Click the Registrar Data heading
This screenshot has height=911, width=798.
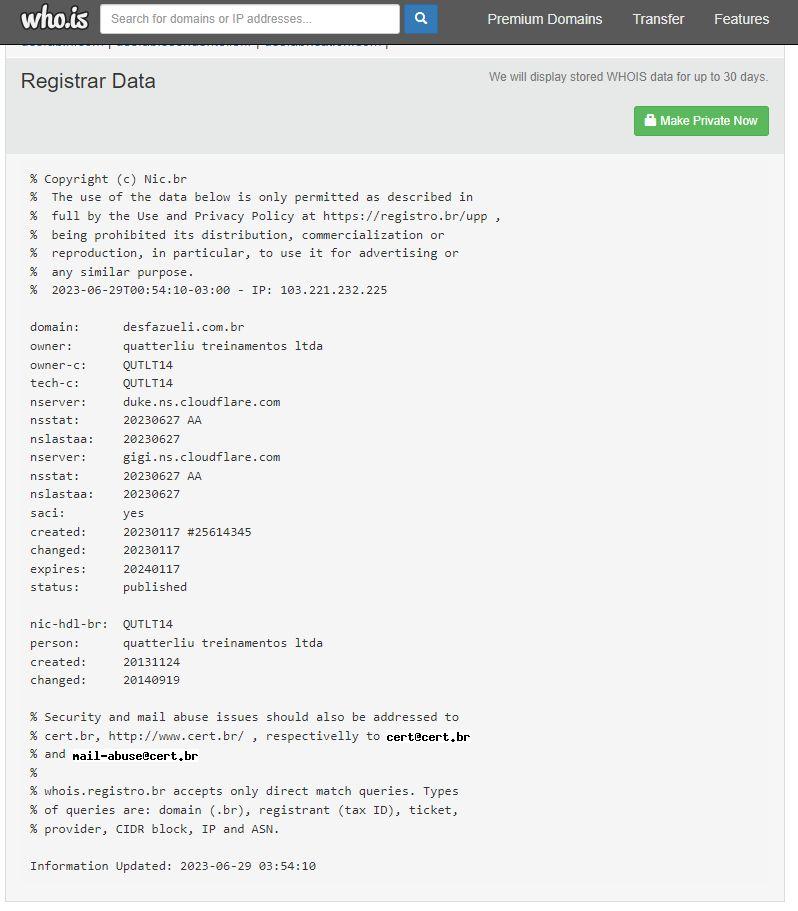pos(88,81)
